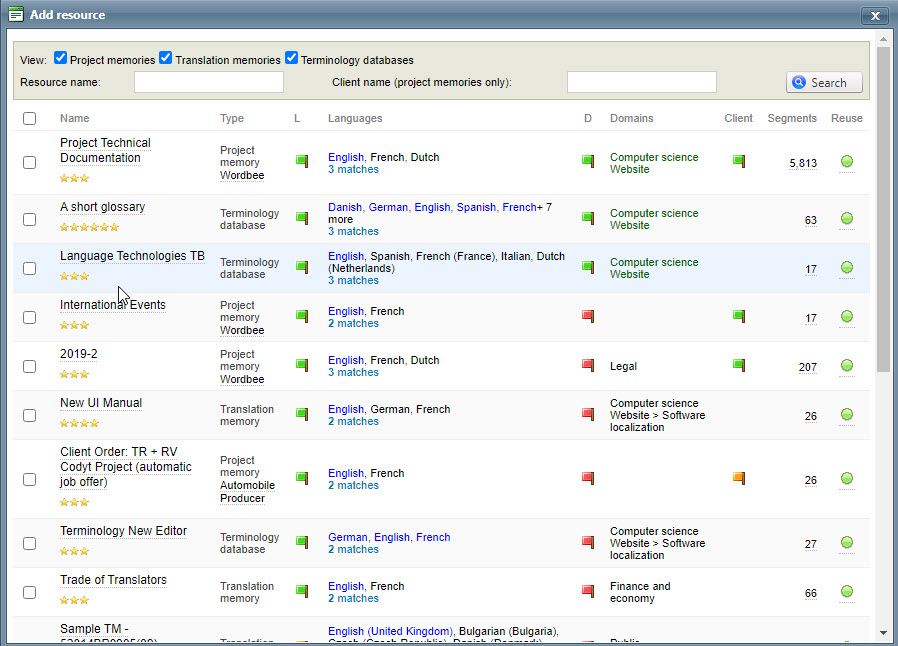Open the Terminology New Editor resource

click(123, 531)
